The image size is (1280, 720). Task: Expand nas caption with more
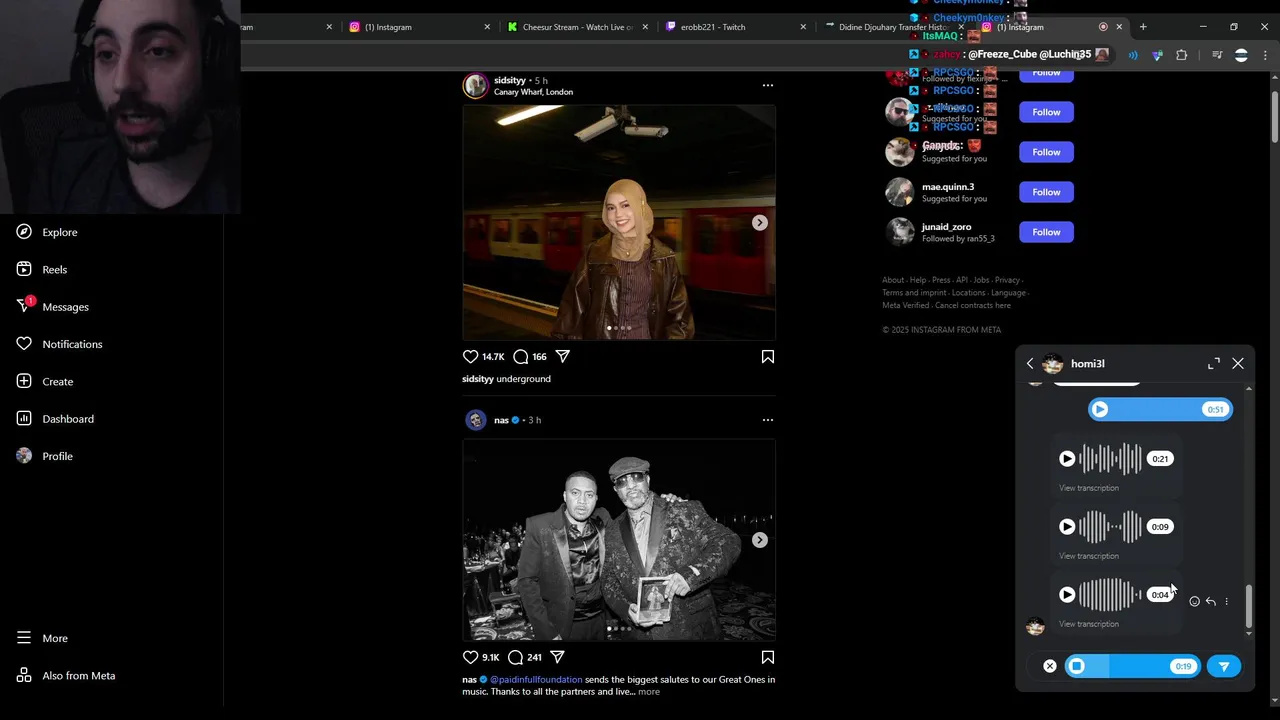649,692
